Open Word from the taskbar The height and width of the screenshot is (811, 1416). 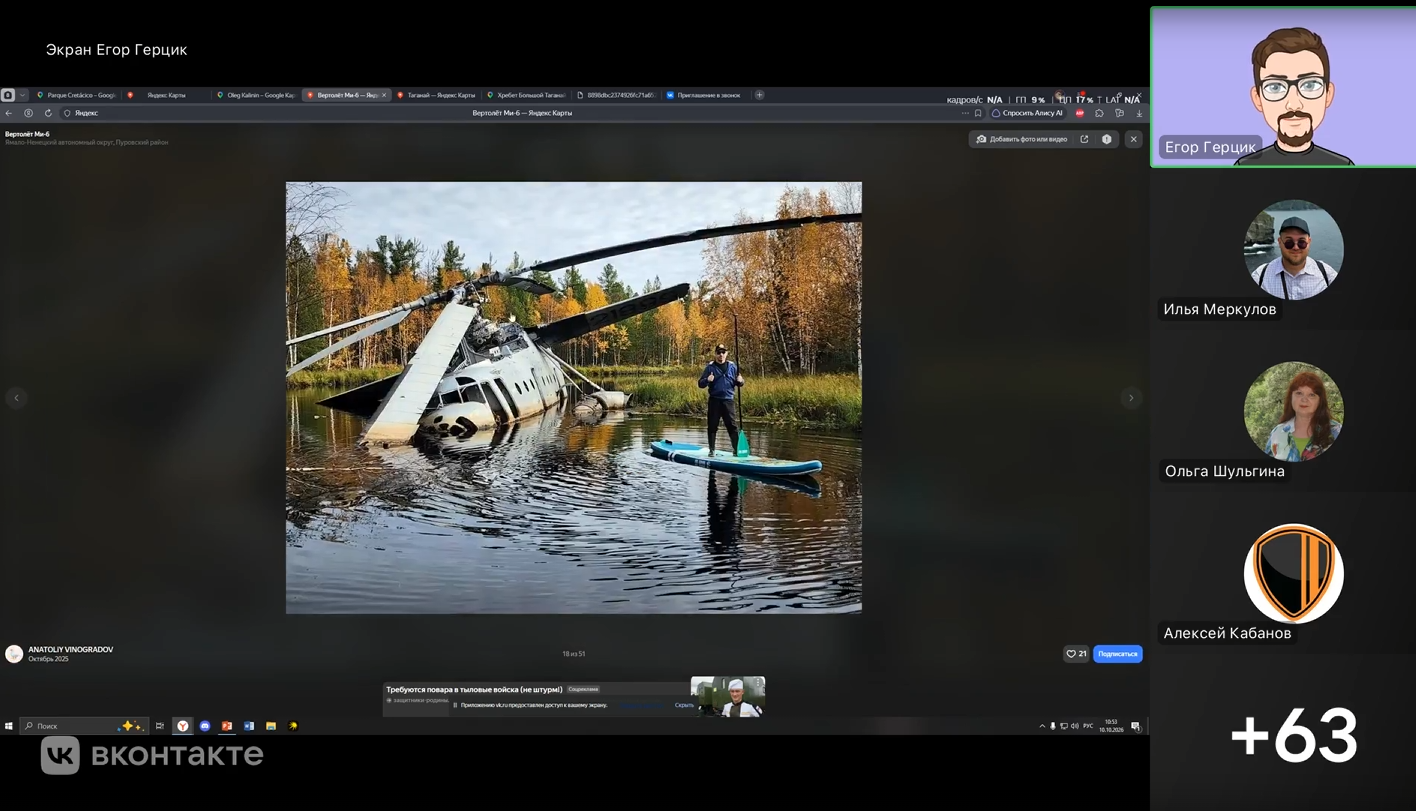click(249, 726)
